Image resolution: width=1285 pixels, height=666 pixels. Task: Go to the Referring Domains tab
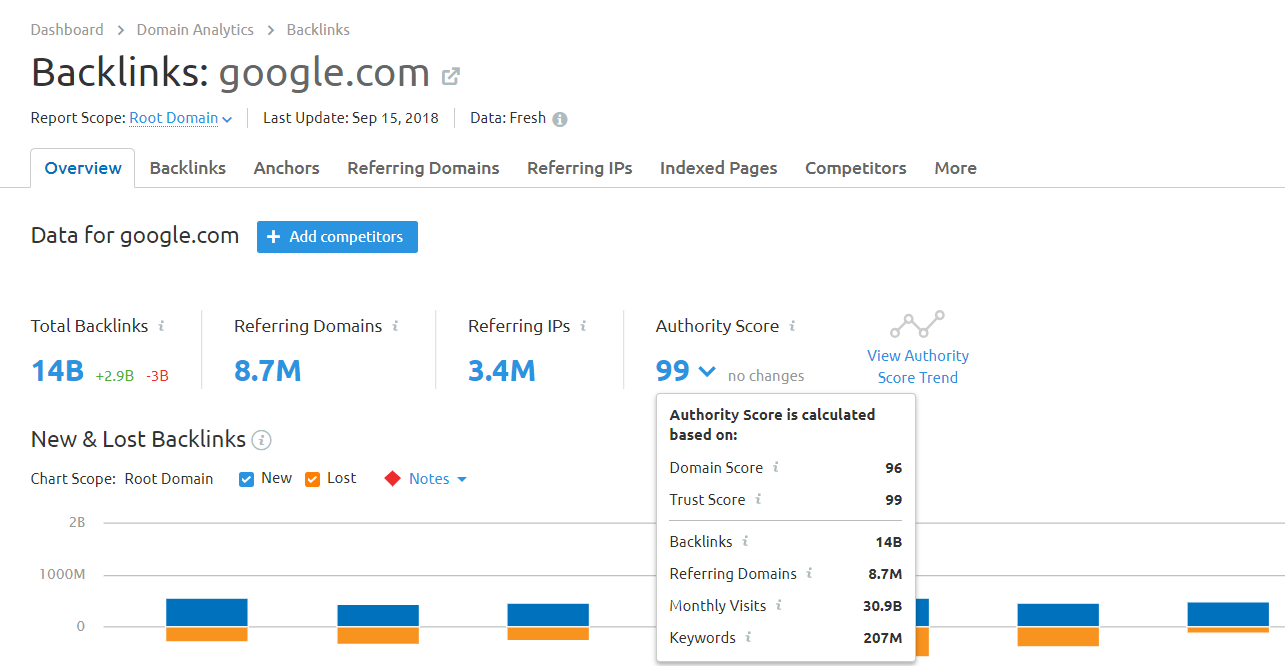423,168
